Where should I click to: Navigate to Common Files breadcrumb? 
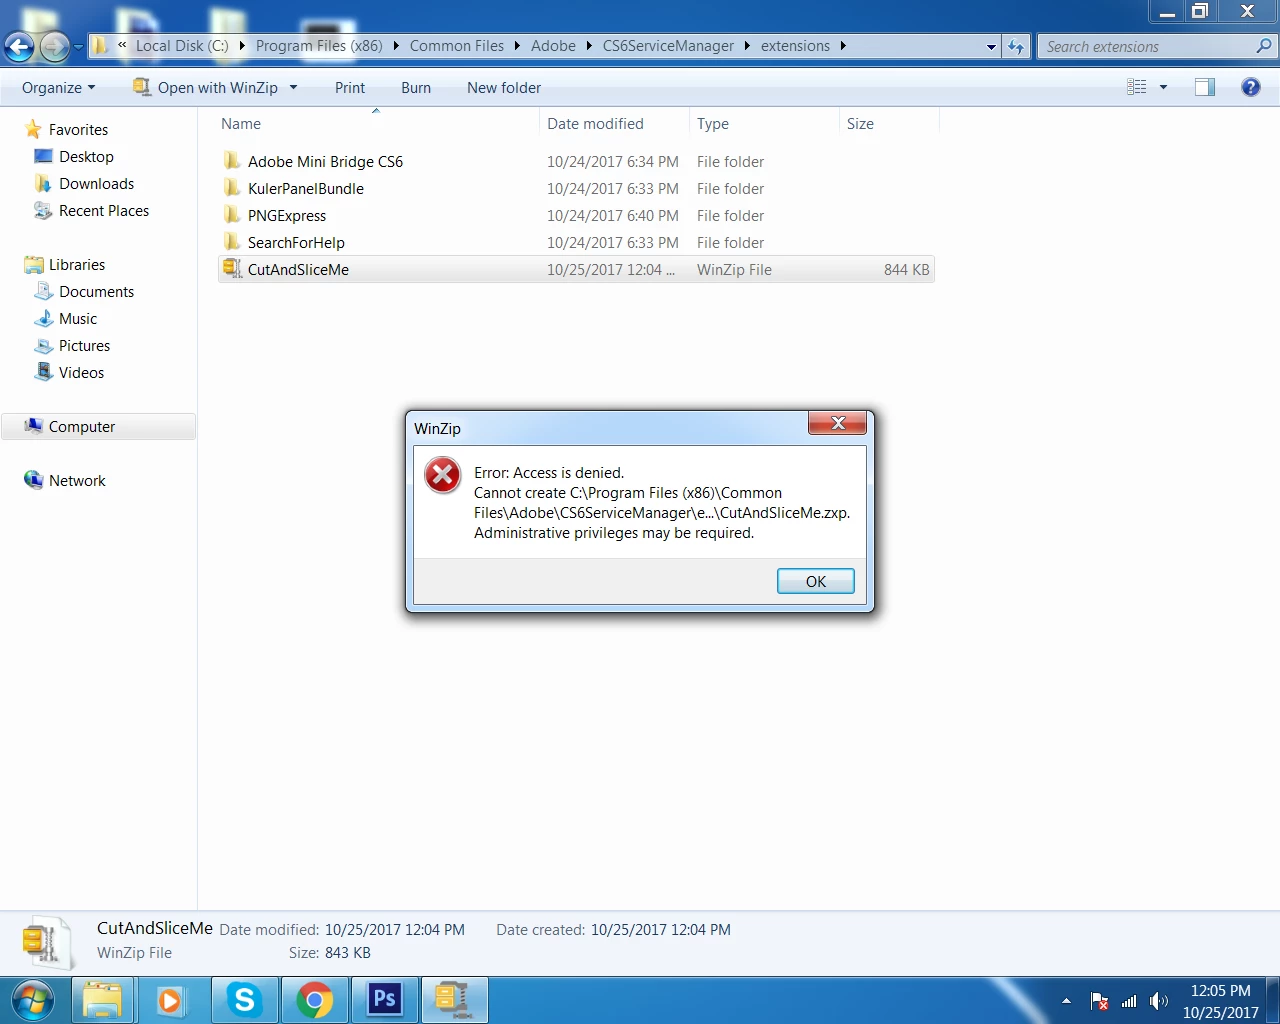pyautogui.click(x=457, y=46)
